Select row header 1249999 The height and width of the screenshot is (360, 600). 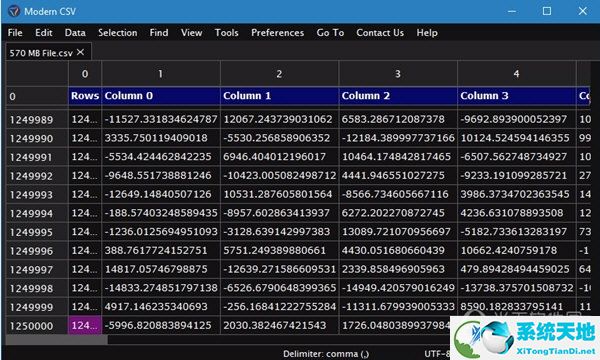click(x=37, y=307)
